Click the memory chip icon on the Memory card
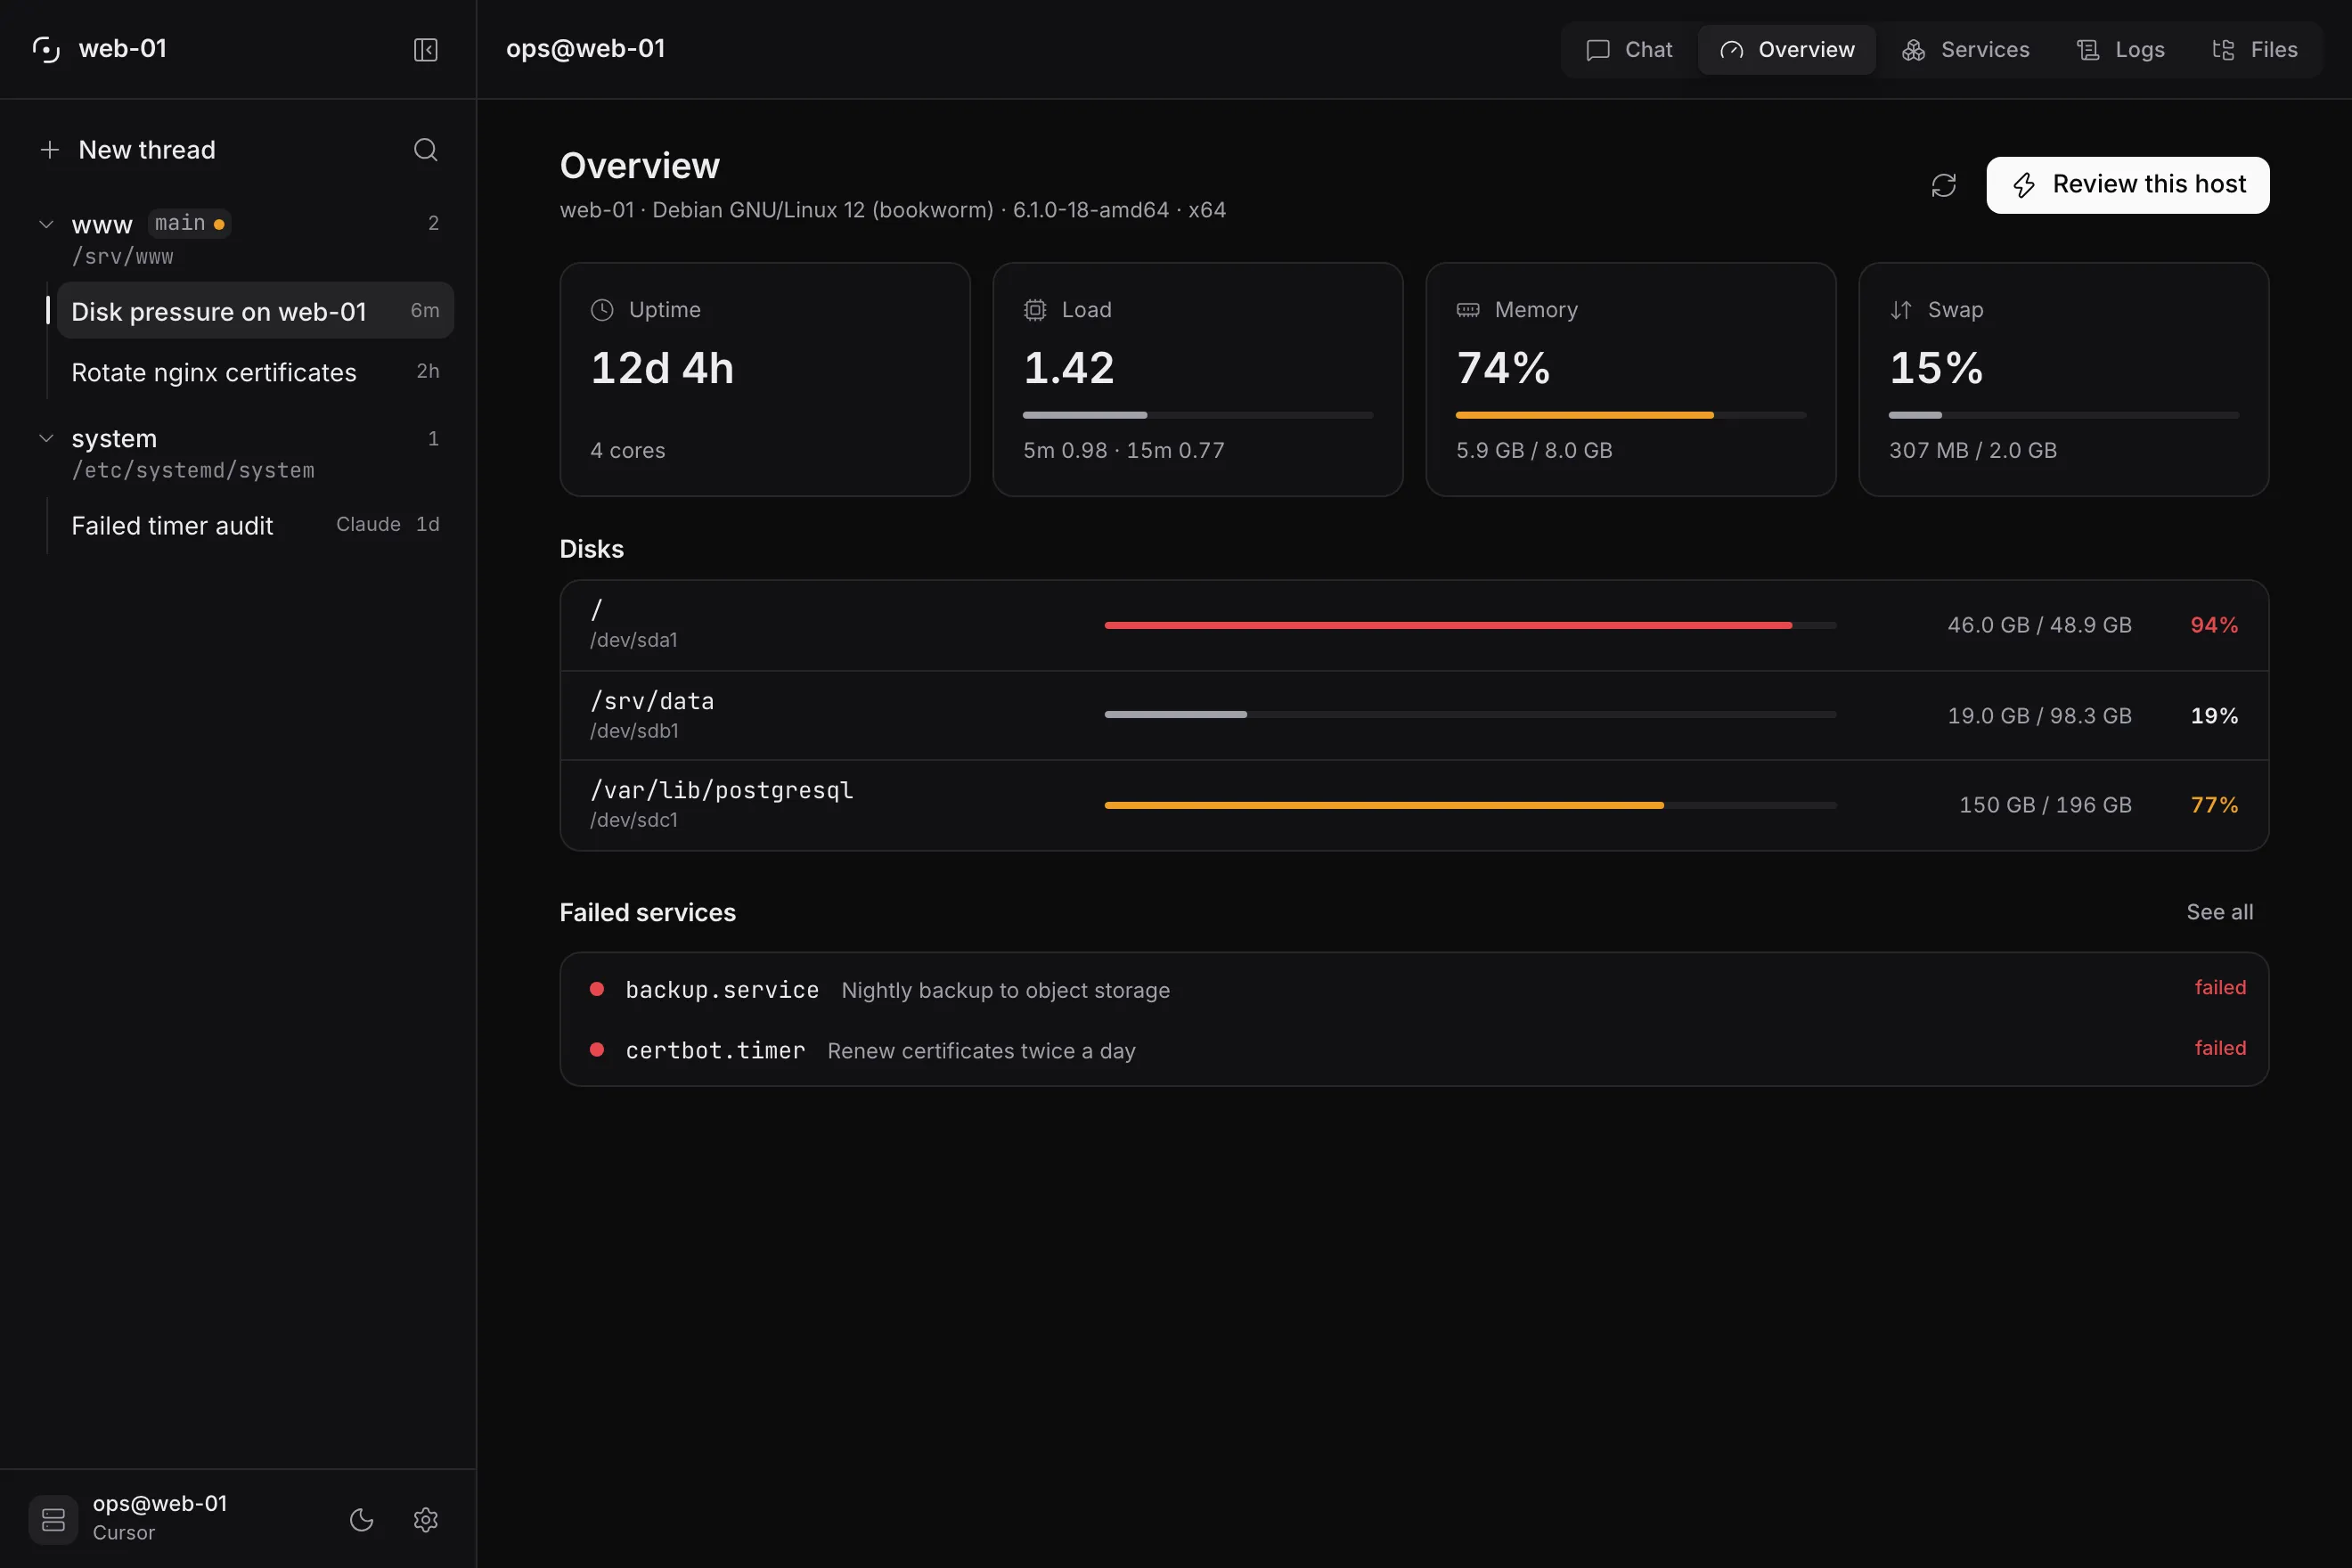The image size is (2352, 1568). (x=1468, y=310)
